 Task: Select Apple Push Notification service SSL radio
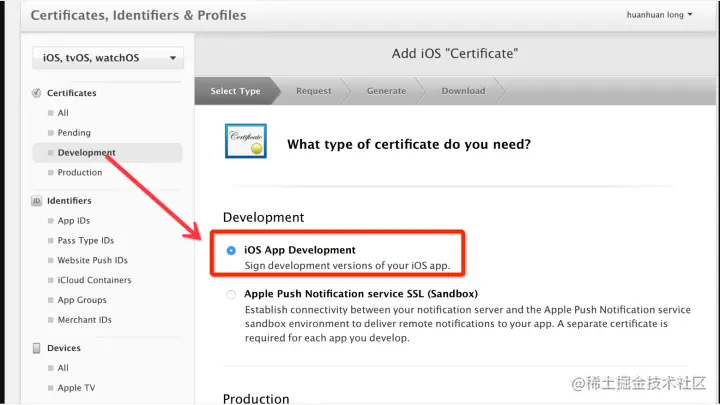coord(231,294)
